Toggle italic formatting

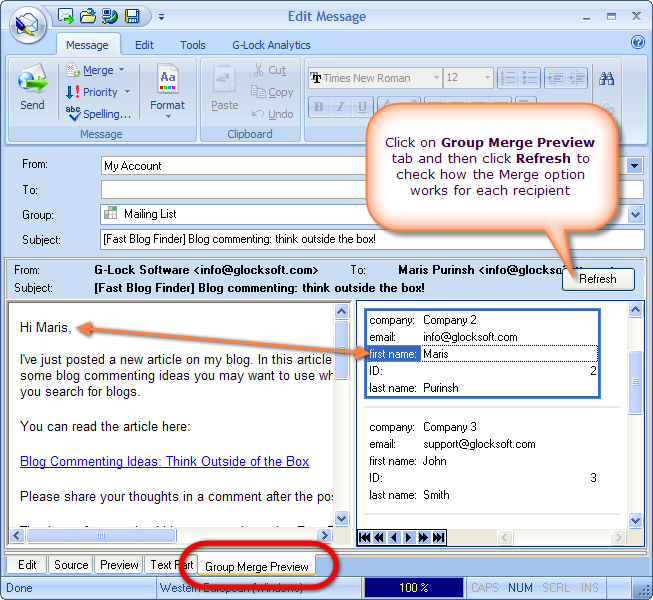tap(340, 107)
